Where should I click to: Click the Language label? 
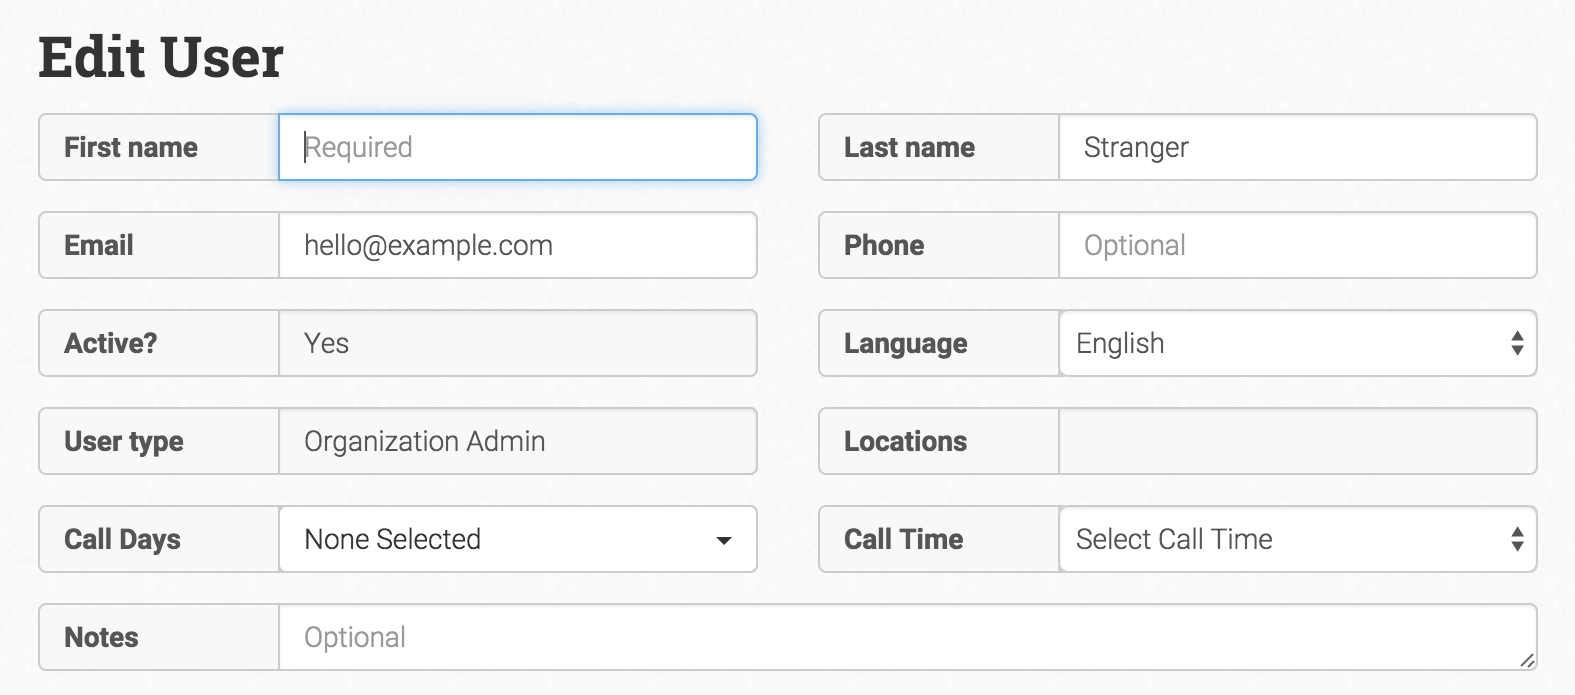[906, 343]
